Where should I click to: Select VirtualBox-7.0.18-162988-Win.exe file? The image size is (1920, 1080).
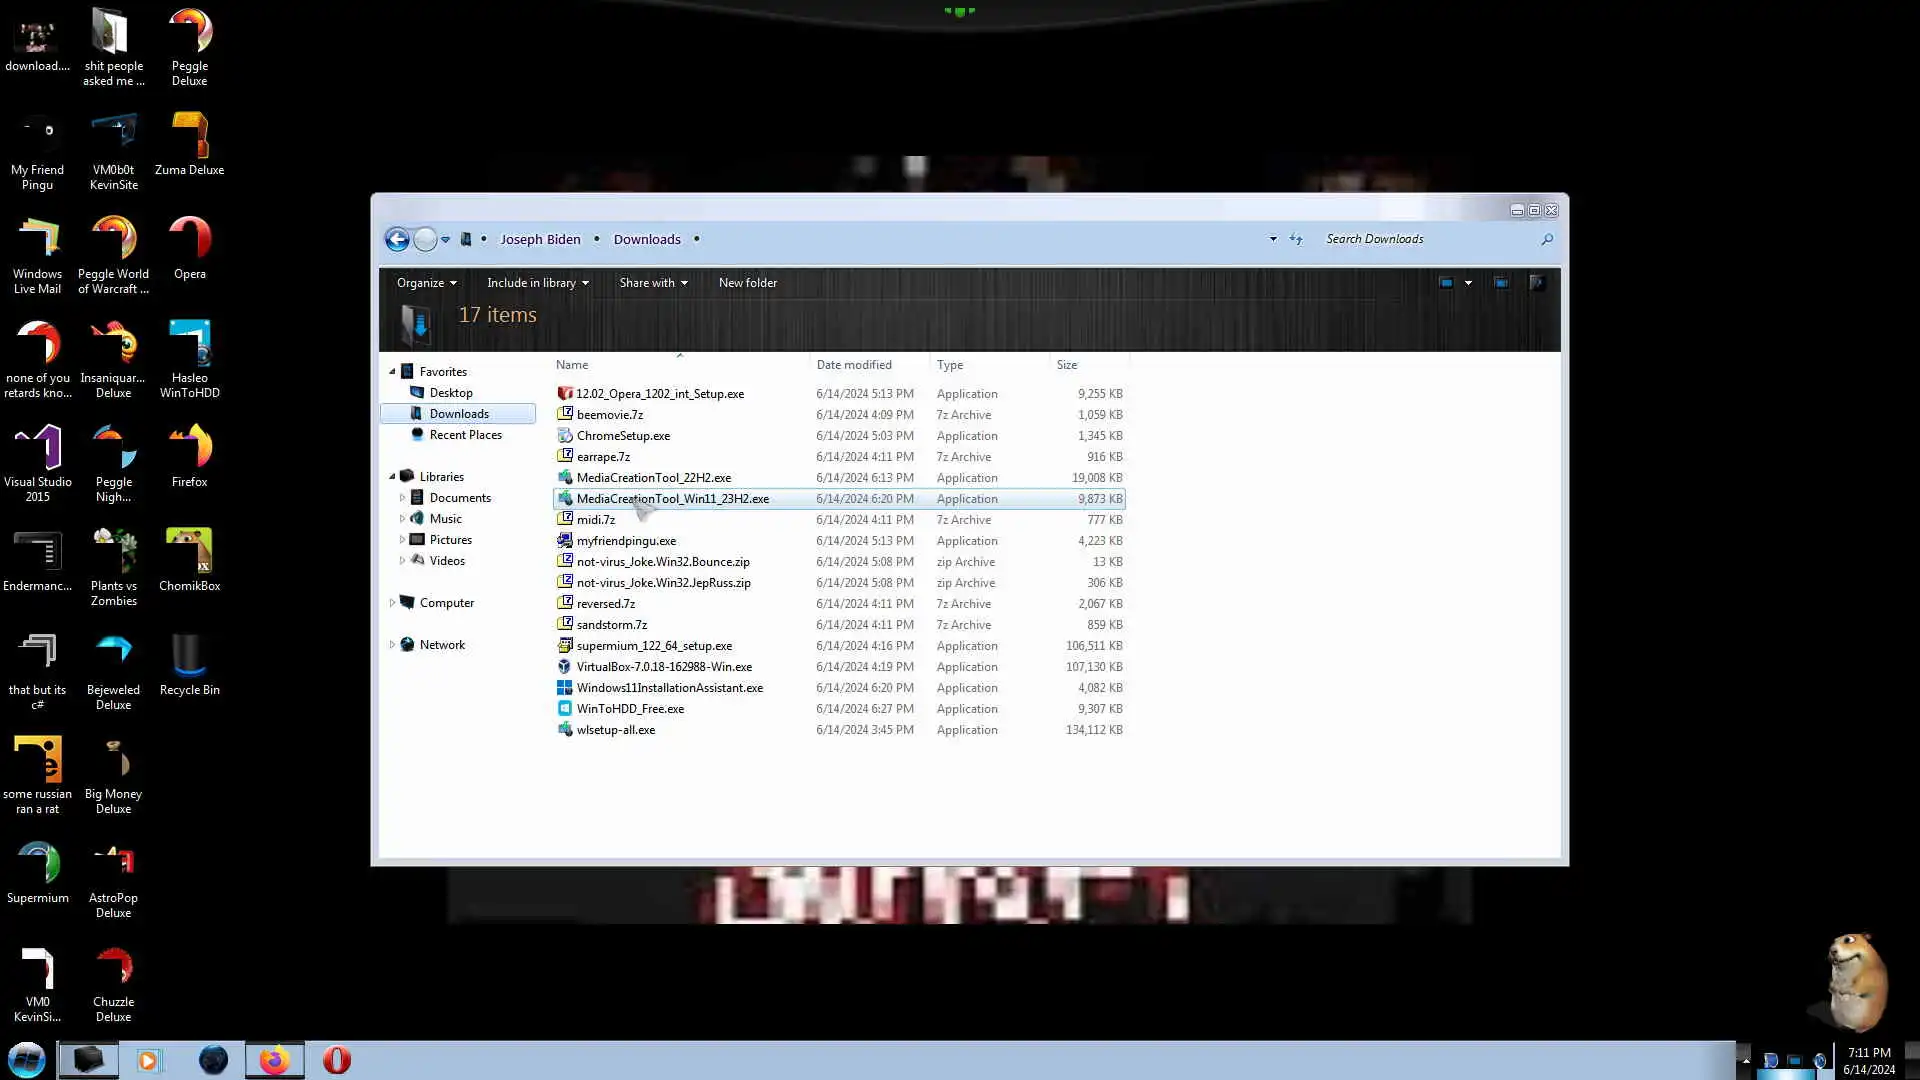[664, 667]
